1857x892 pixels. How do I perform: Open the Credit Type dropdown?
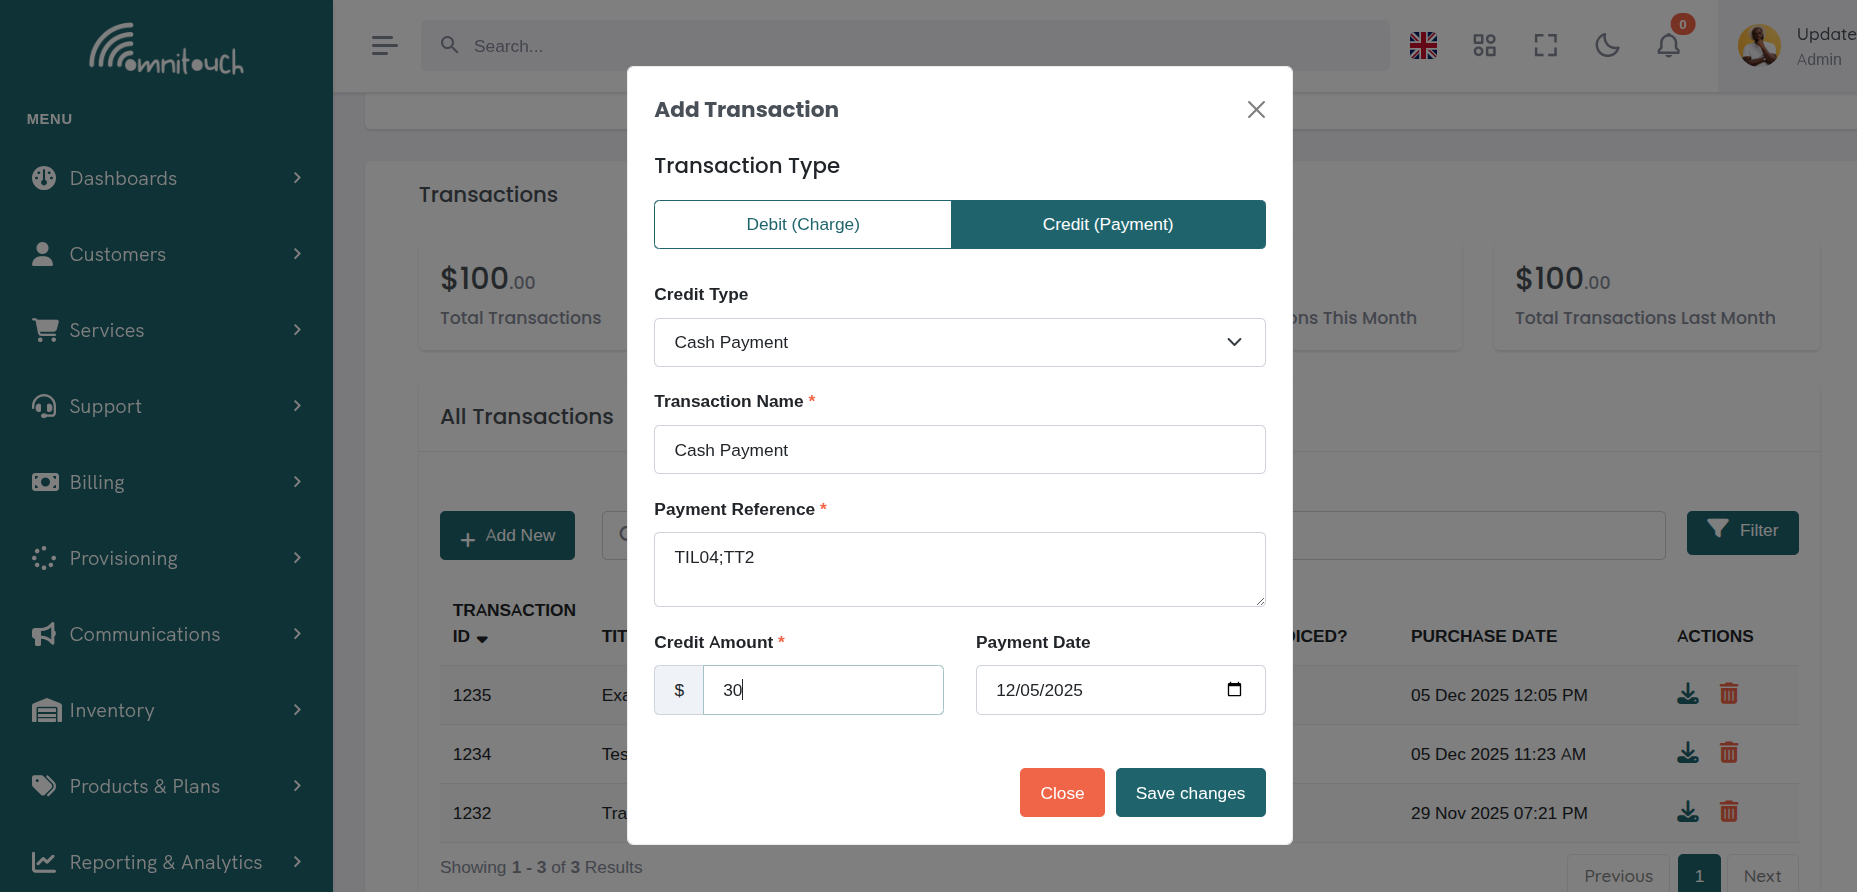click(959, 342)
